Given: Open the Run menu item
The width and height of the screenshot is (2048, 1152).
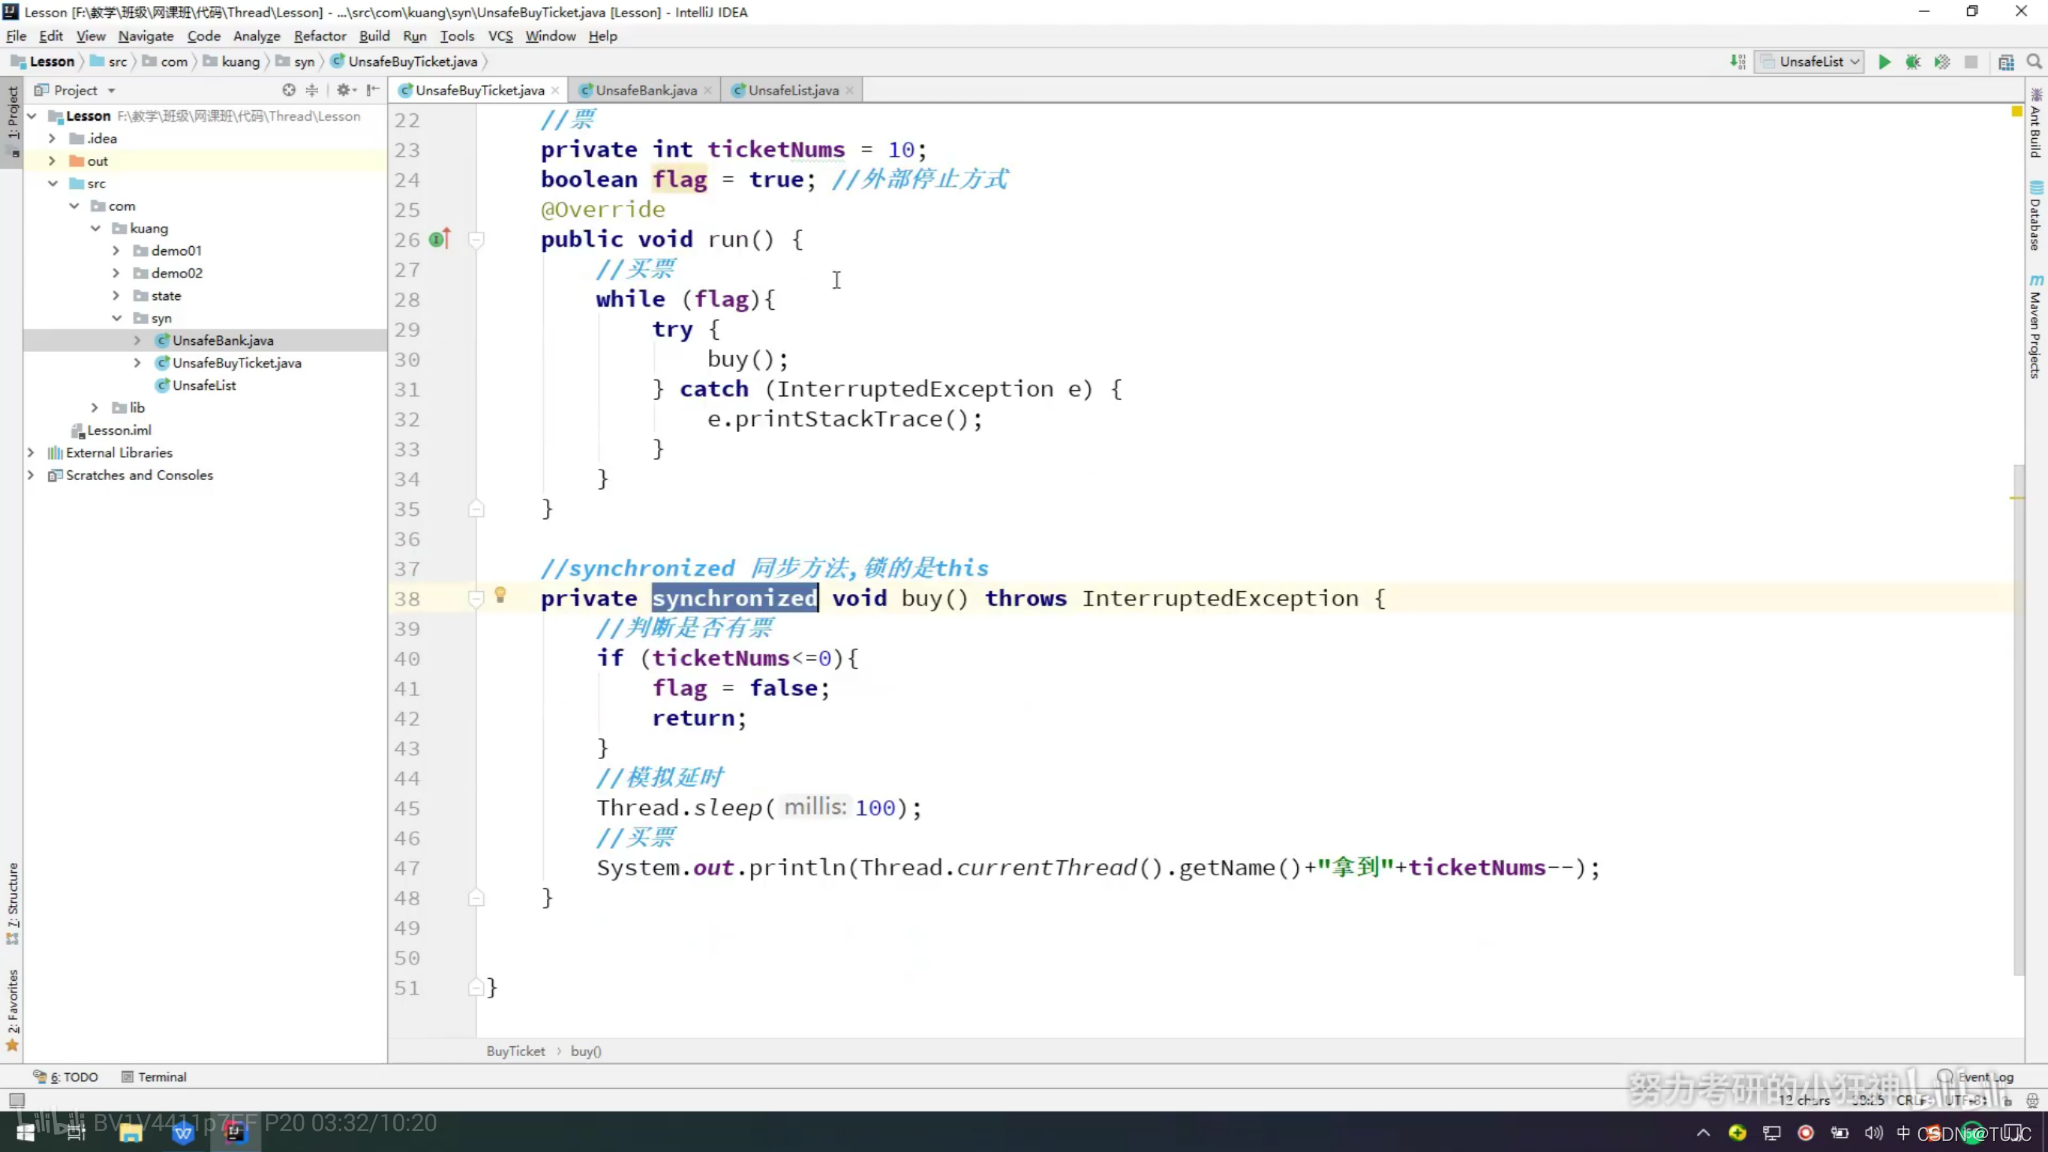Looking at the screenshot, I should [414, 35].
